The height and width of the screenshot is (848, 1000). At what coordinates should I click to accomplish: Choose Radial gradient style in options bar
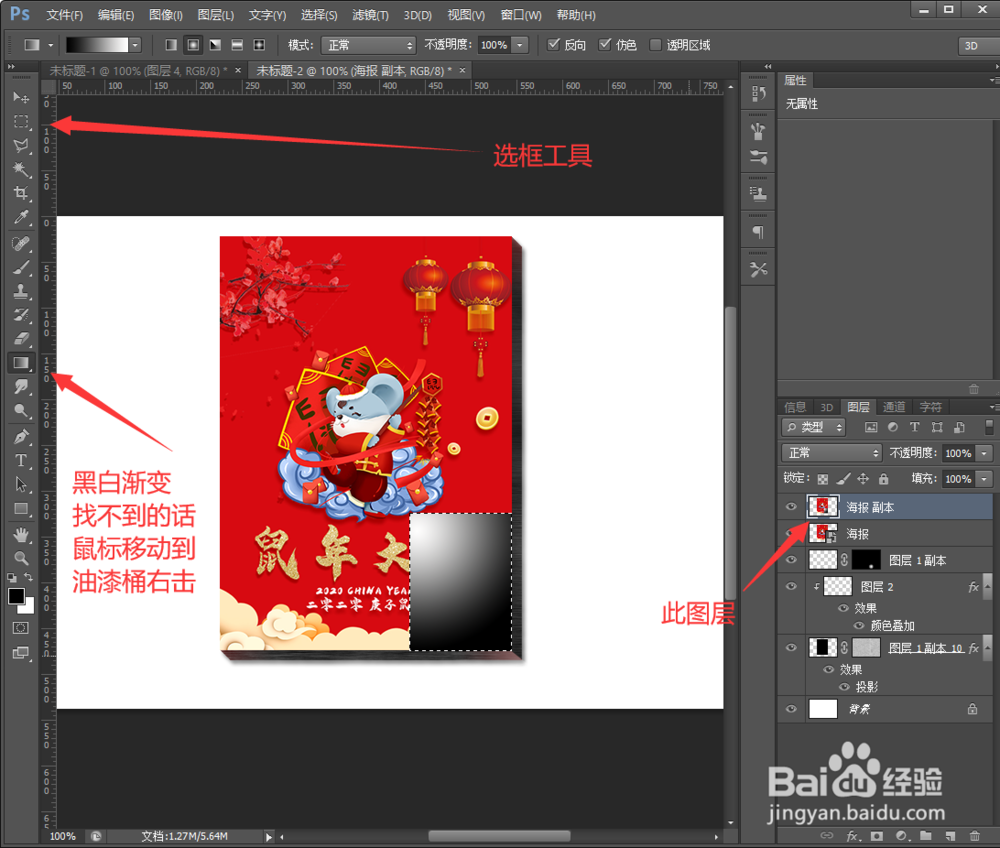(x=193, y=45)
